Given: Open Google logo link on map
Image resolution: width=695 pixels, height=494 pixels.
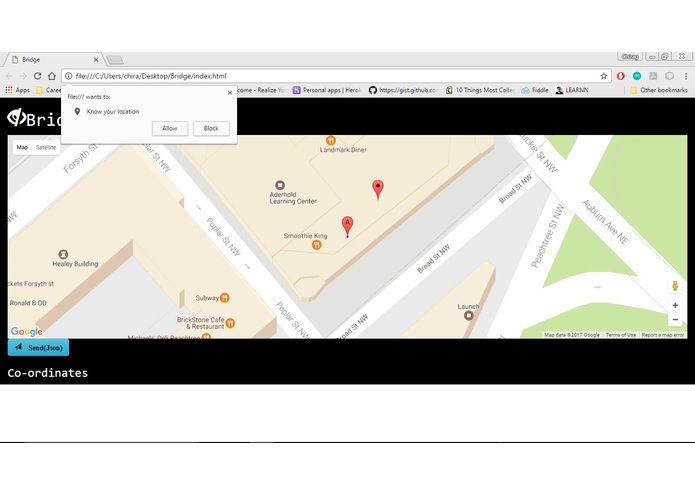Looking at the screenshot, I should click(x=27, y=331).
